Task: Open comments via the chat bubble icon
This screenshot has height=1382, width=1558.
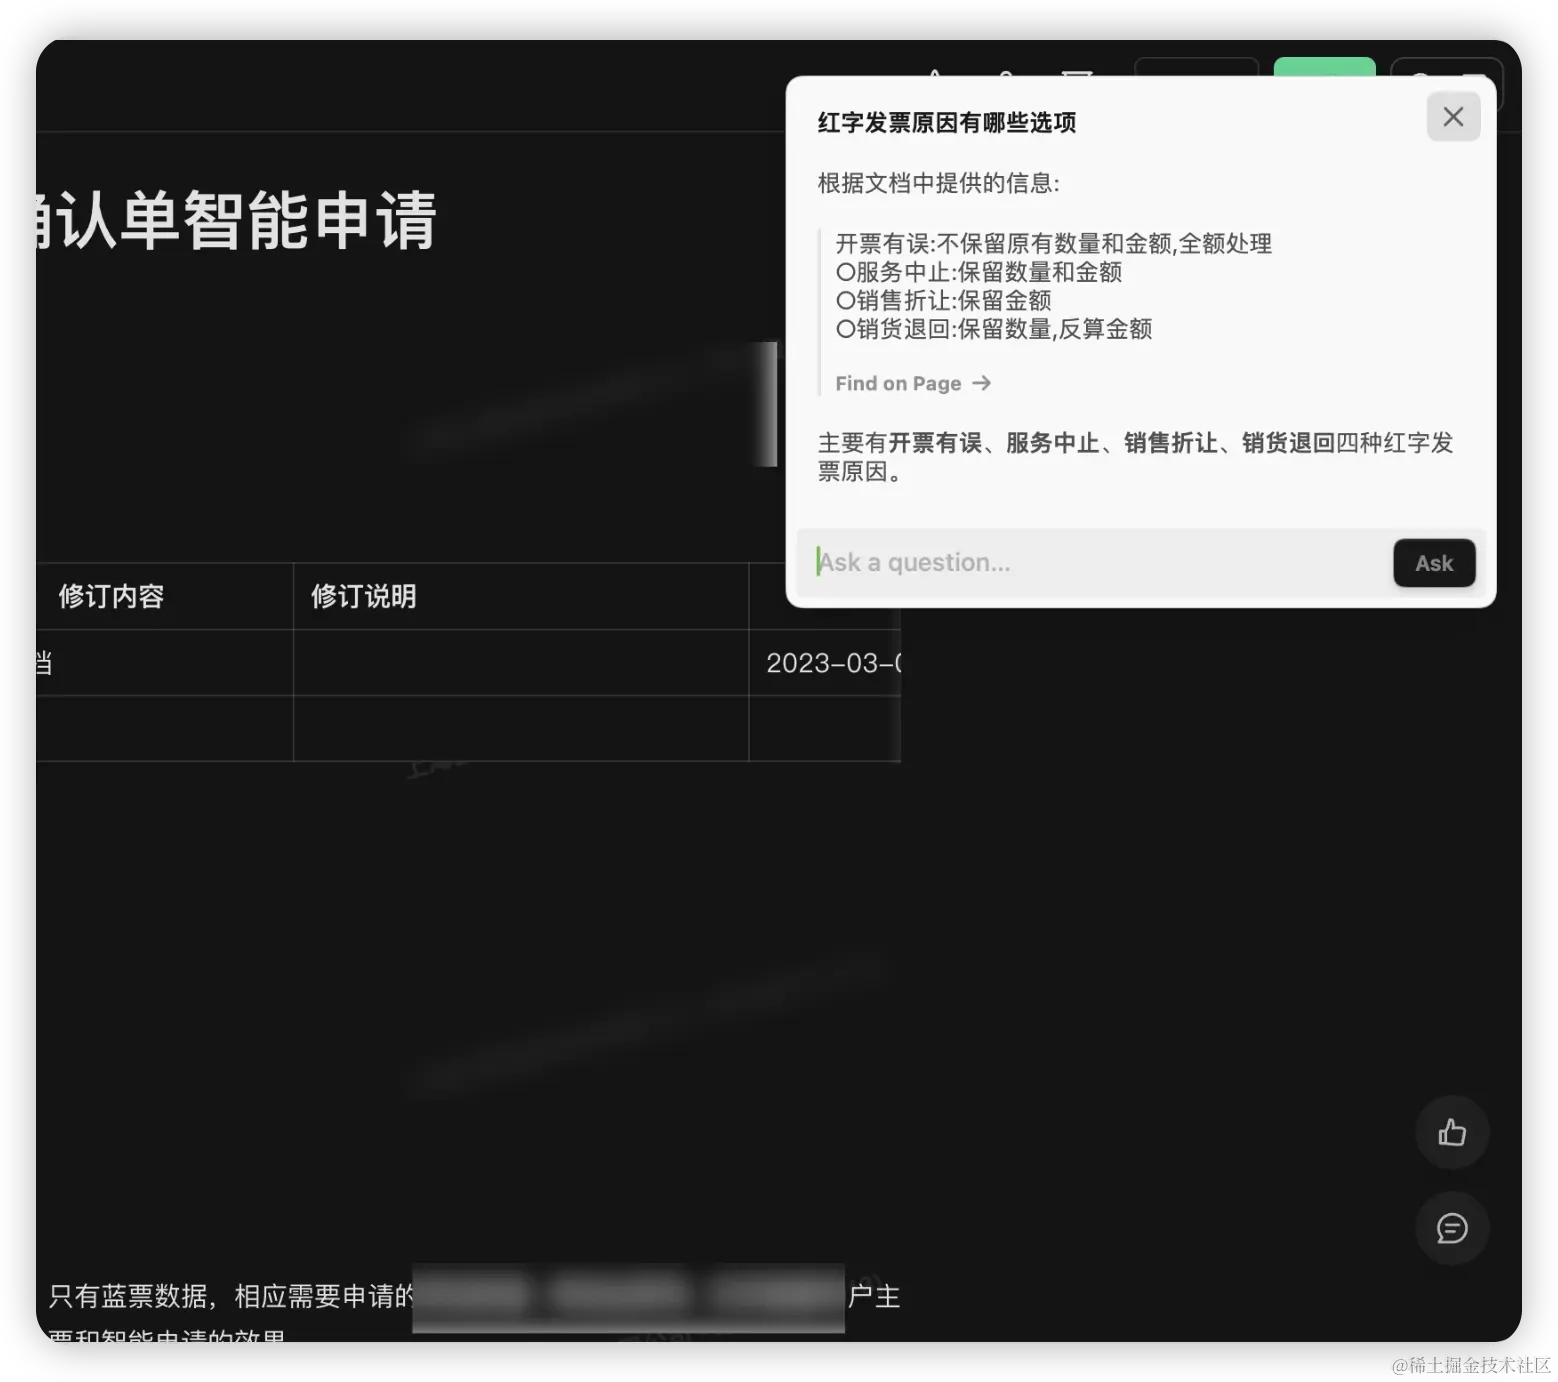Action: coord(1452,1229)
